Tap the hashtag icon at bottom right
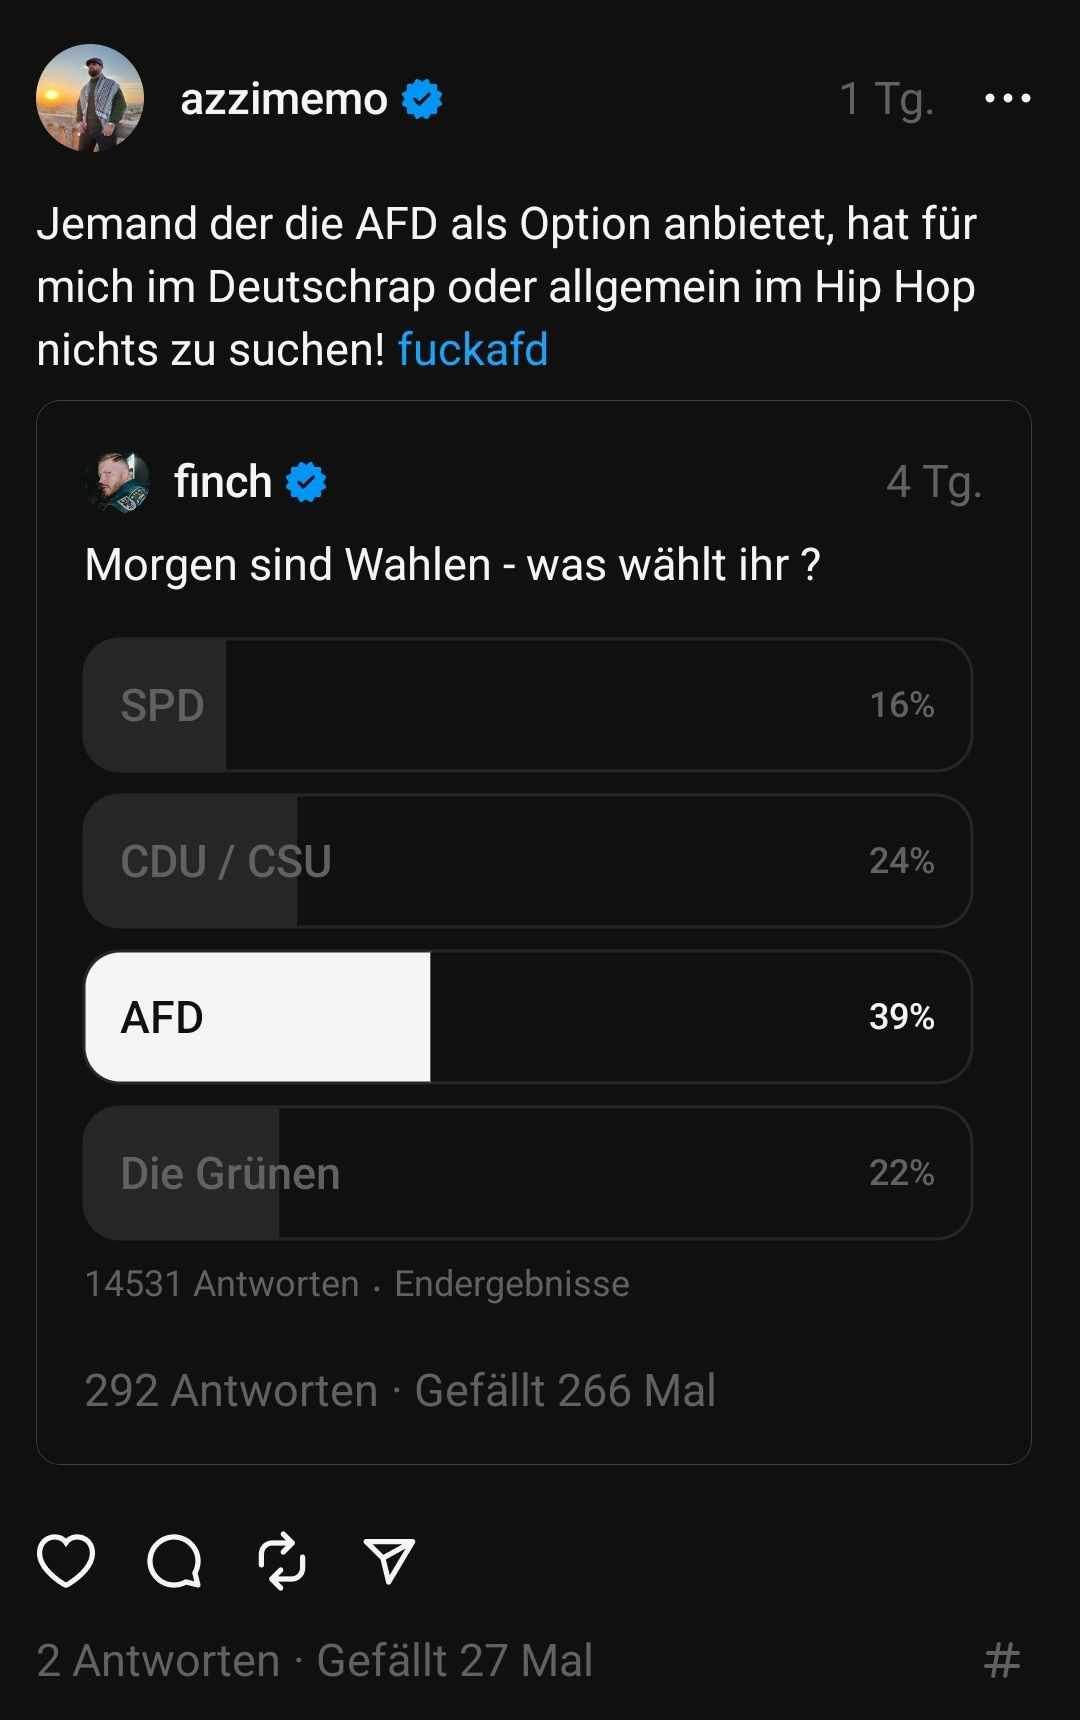Screen dimensions: 1080x1720 click(x=1002, y=1660)
